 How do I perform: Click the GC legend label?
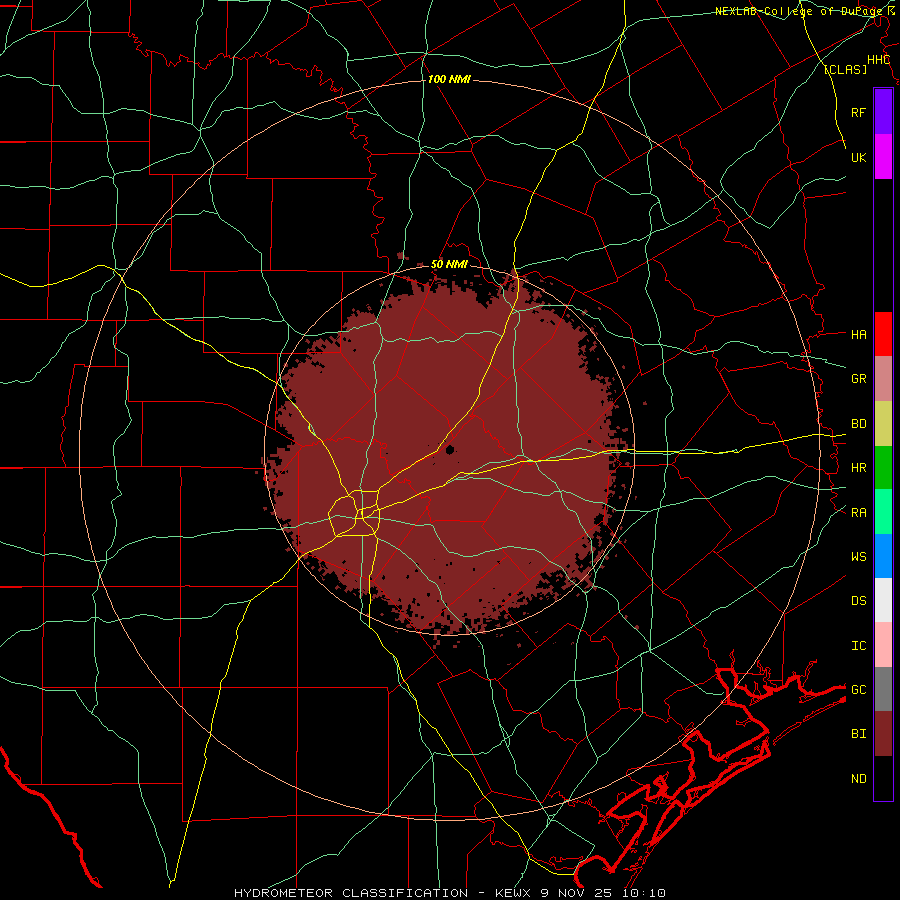click(x=858, y=689)
